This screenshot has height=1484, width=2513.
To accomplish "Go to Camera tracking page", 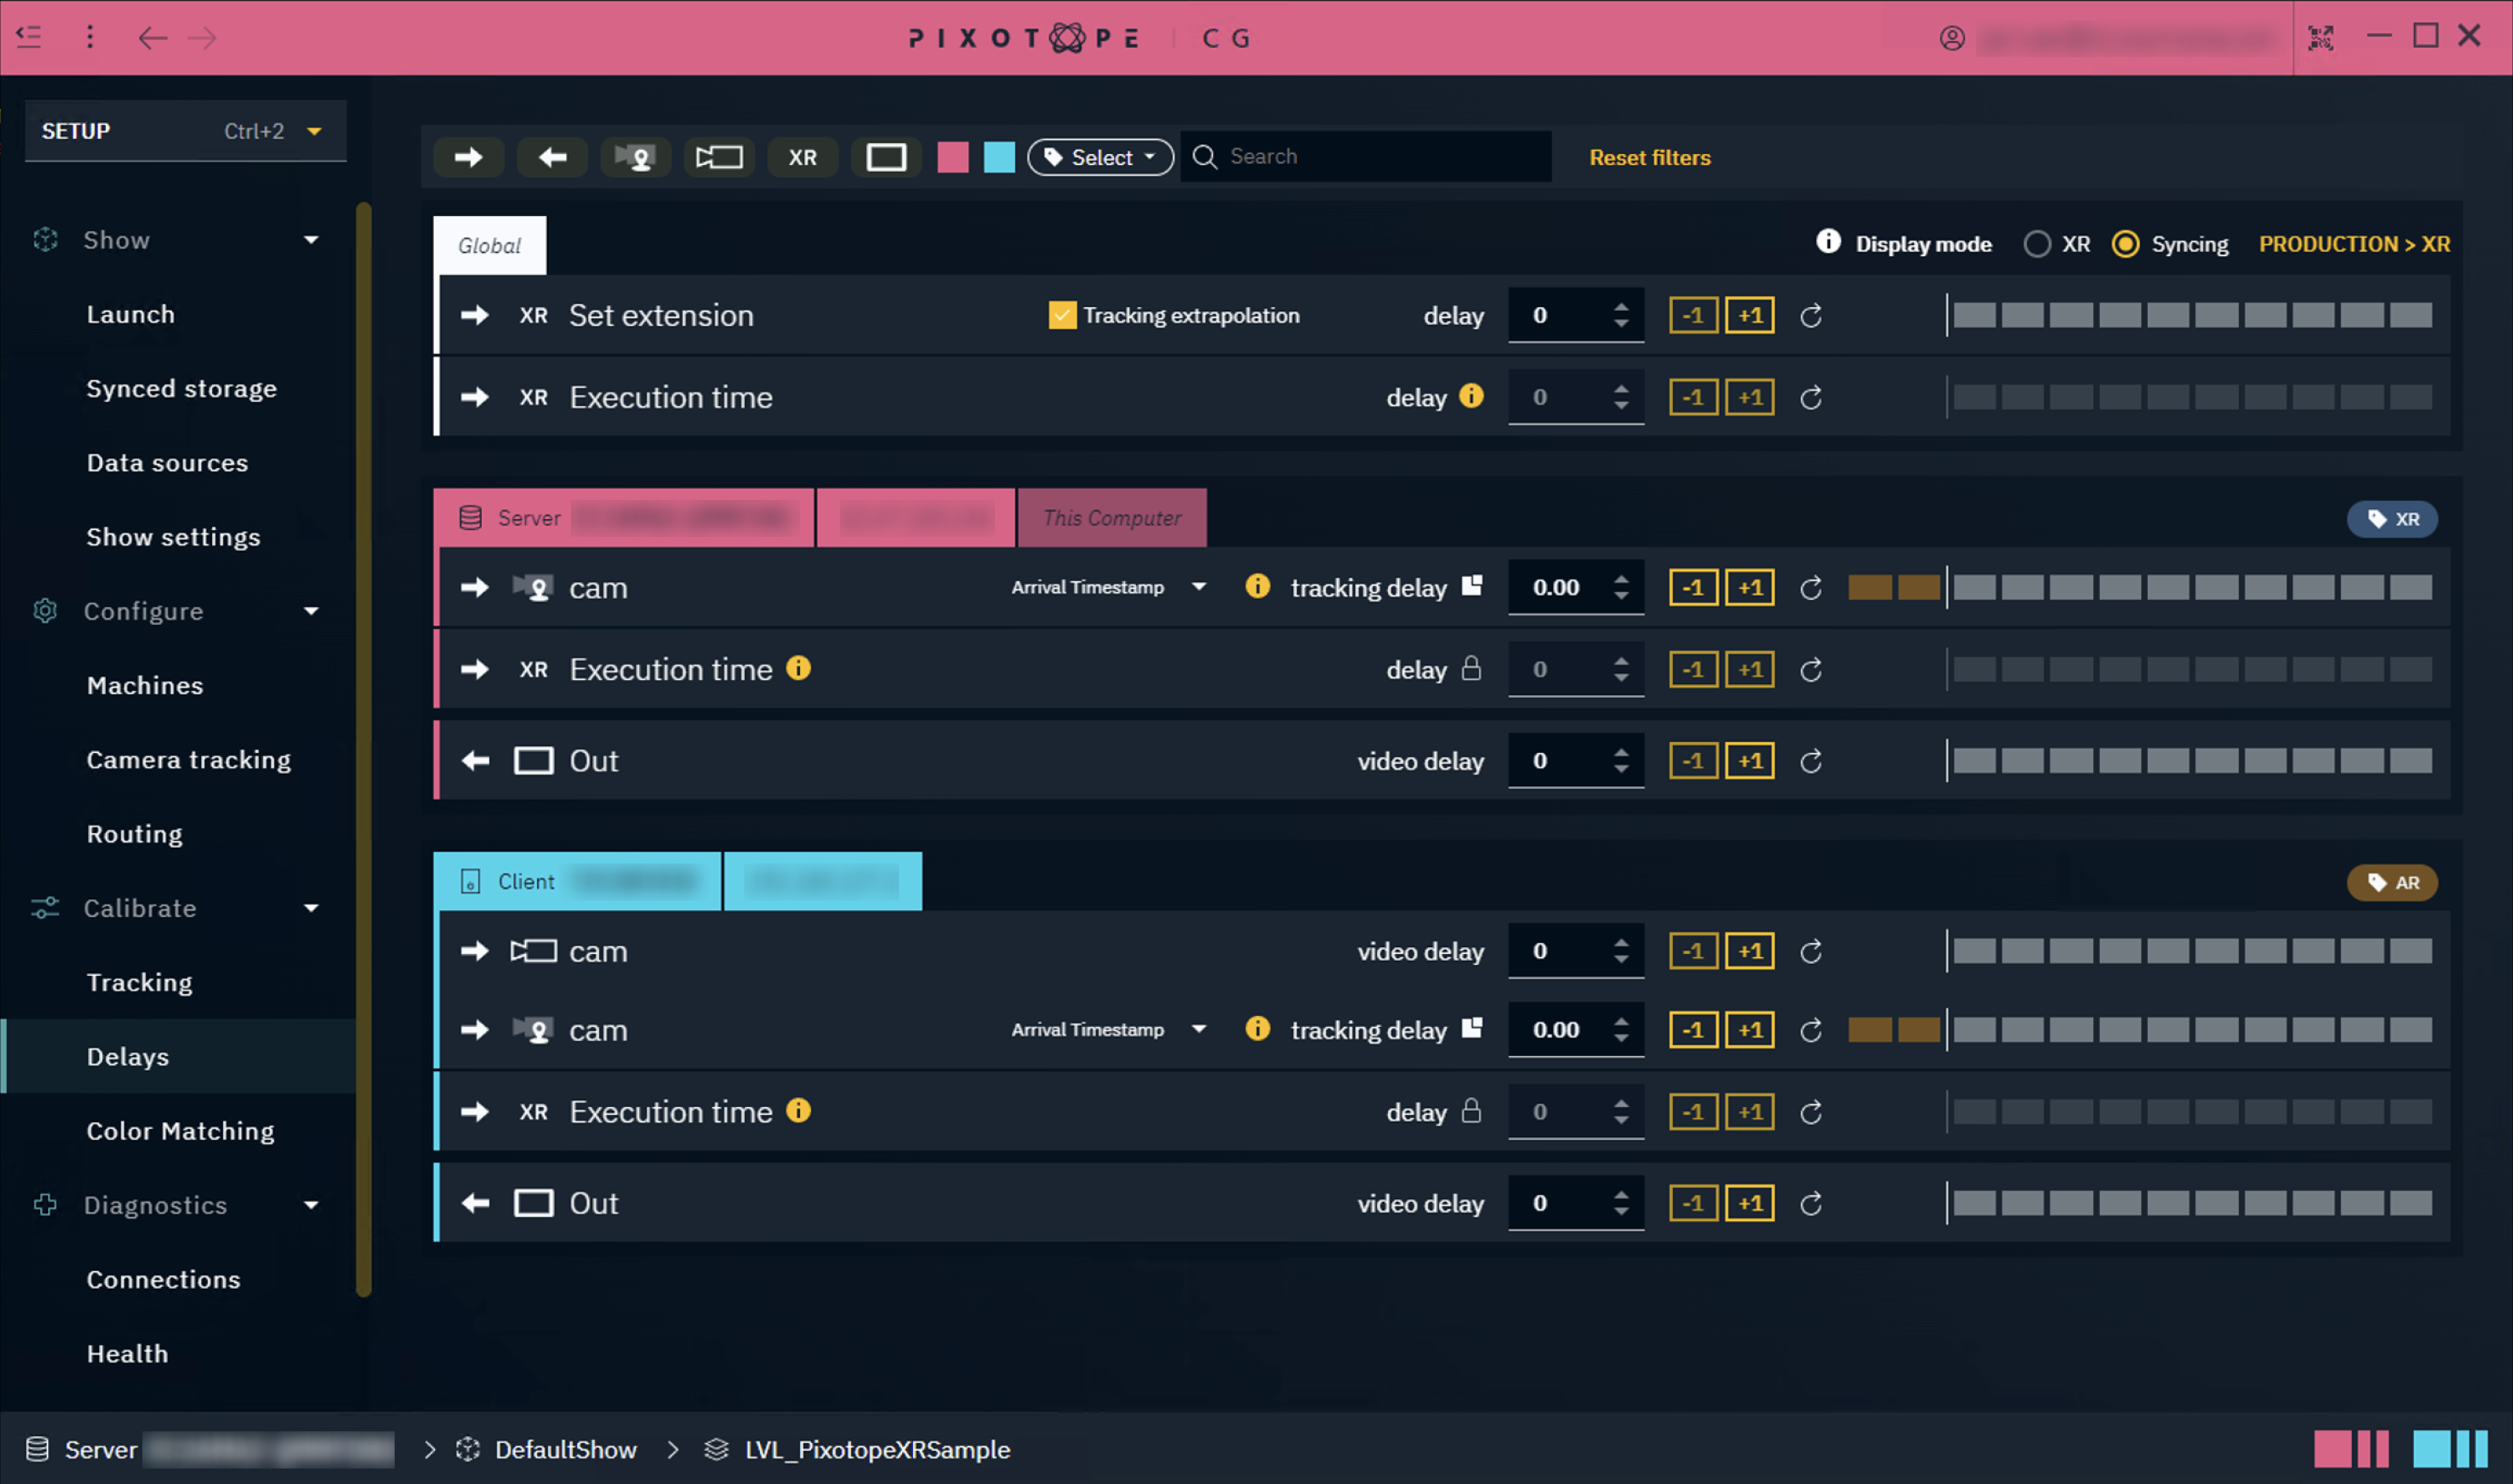I will point(188,759).
